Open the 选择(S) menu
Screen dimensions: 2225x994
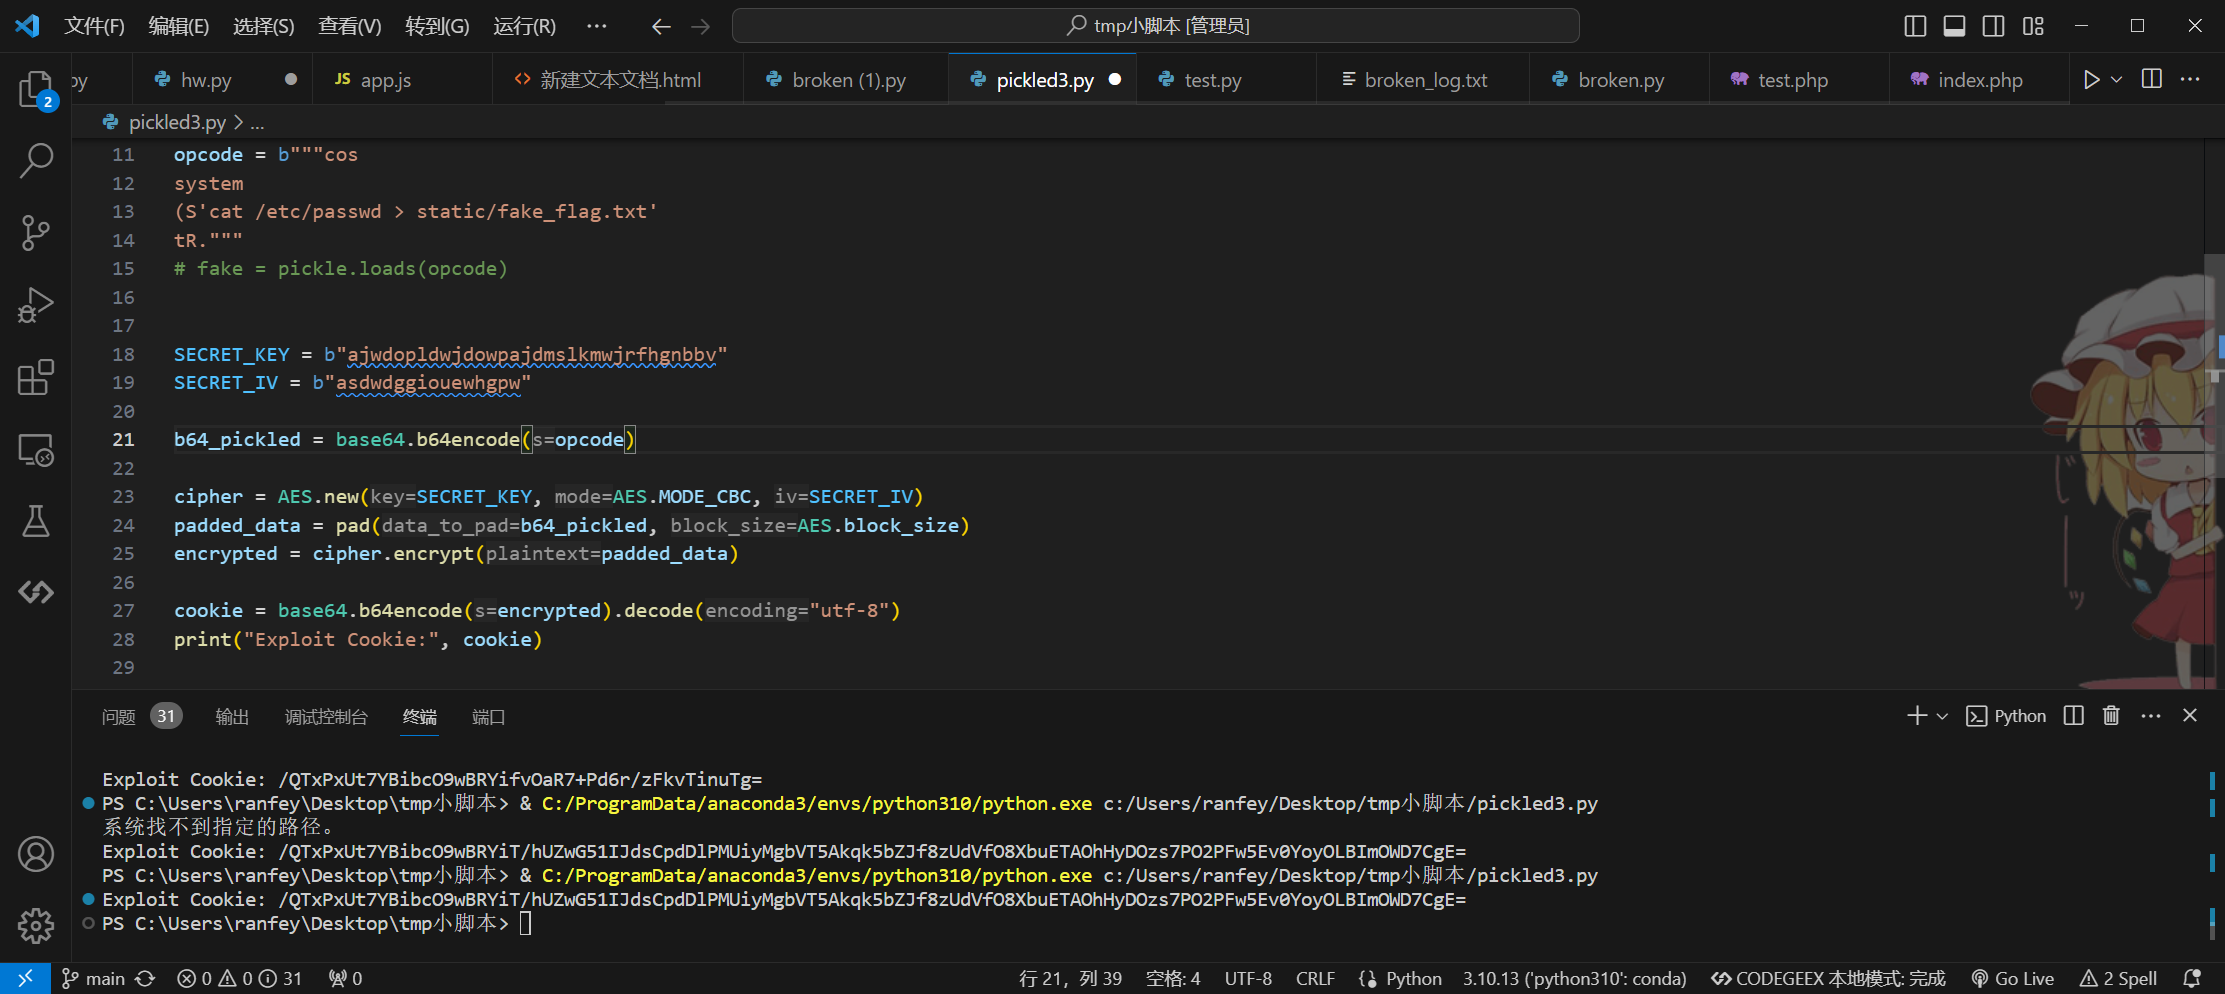click(263, 26)
